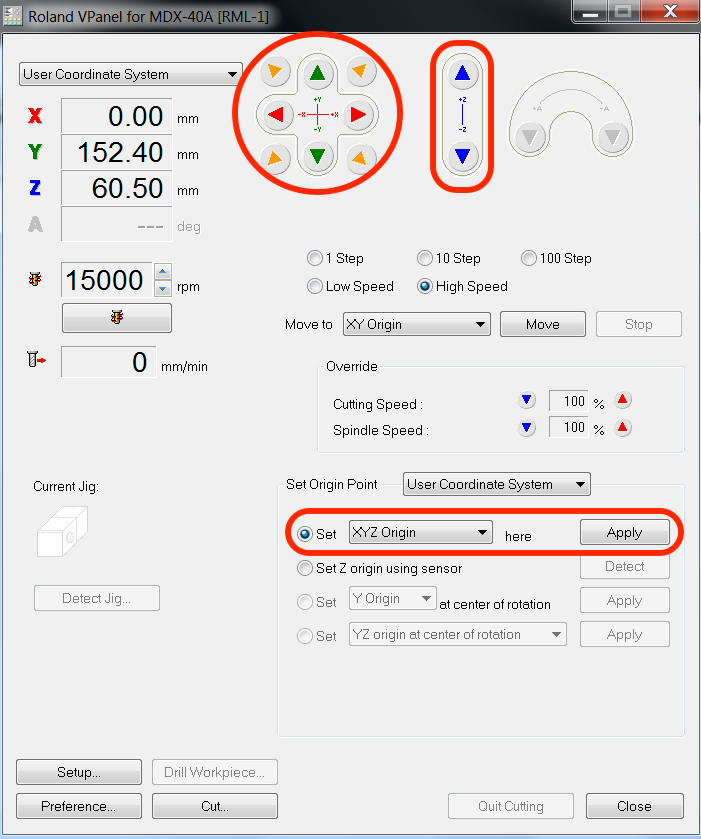Open the Y Origin dropdown
The height and width of the screenshot is (839, 701).
tap(393, 598)
